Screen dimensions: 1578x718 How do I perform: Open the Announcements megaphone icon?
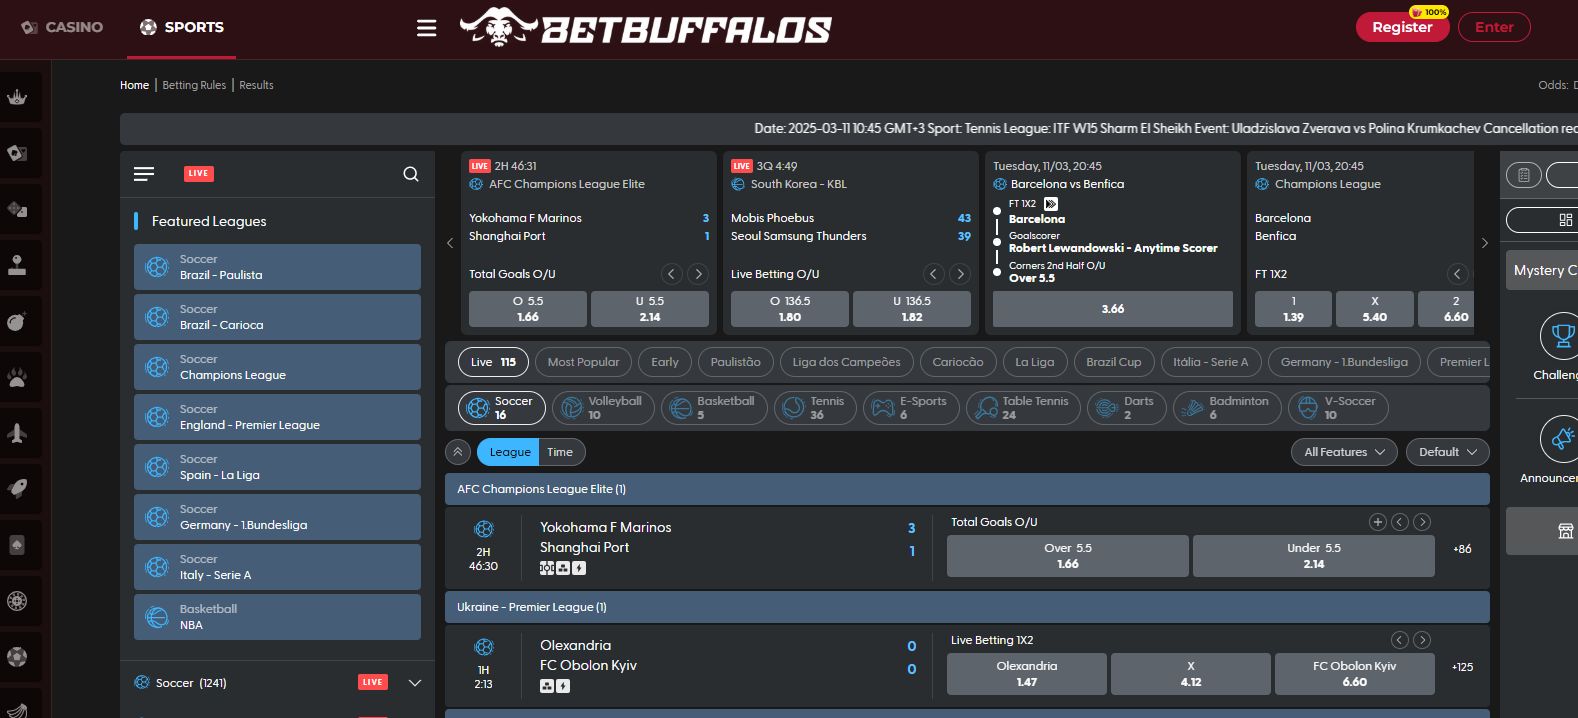coord(1560,438)
